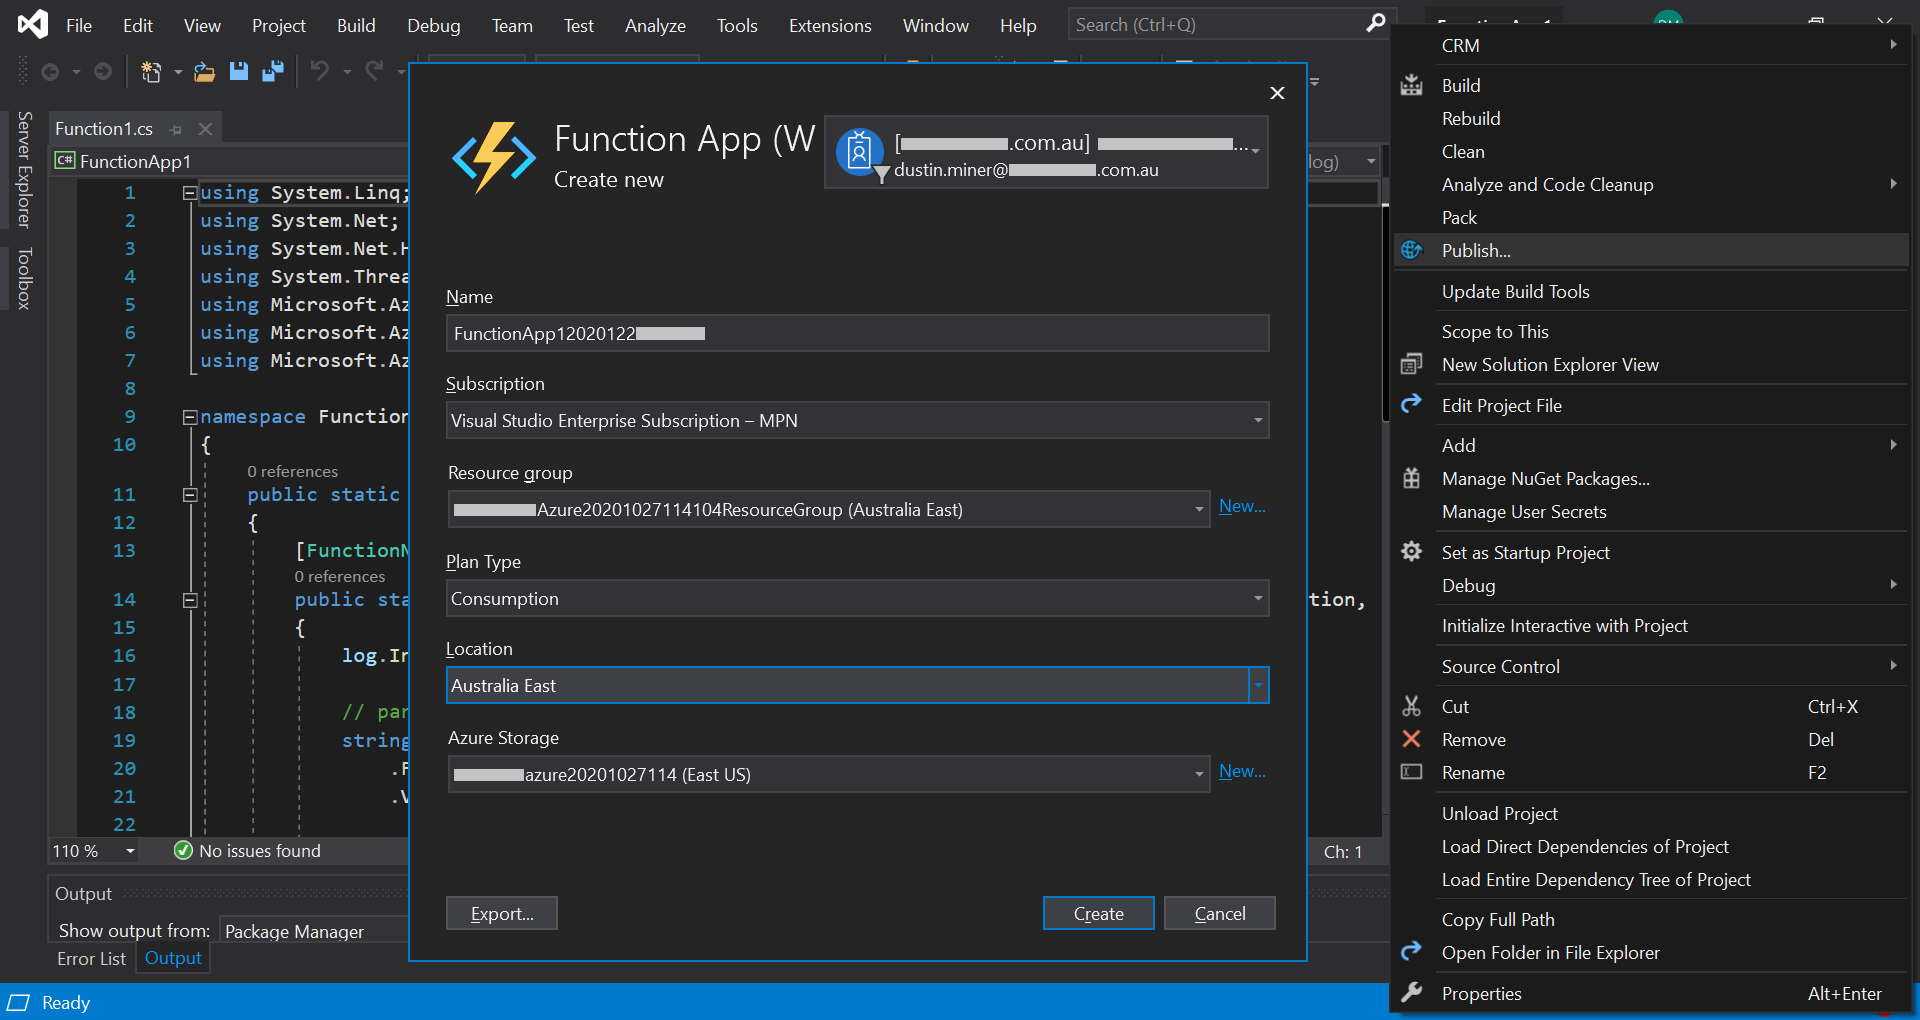This screenshot has height=1020, width=1920.
Task: Click the Edit Project File arrow icon
Action: 1411,404
